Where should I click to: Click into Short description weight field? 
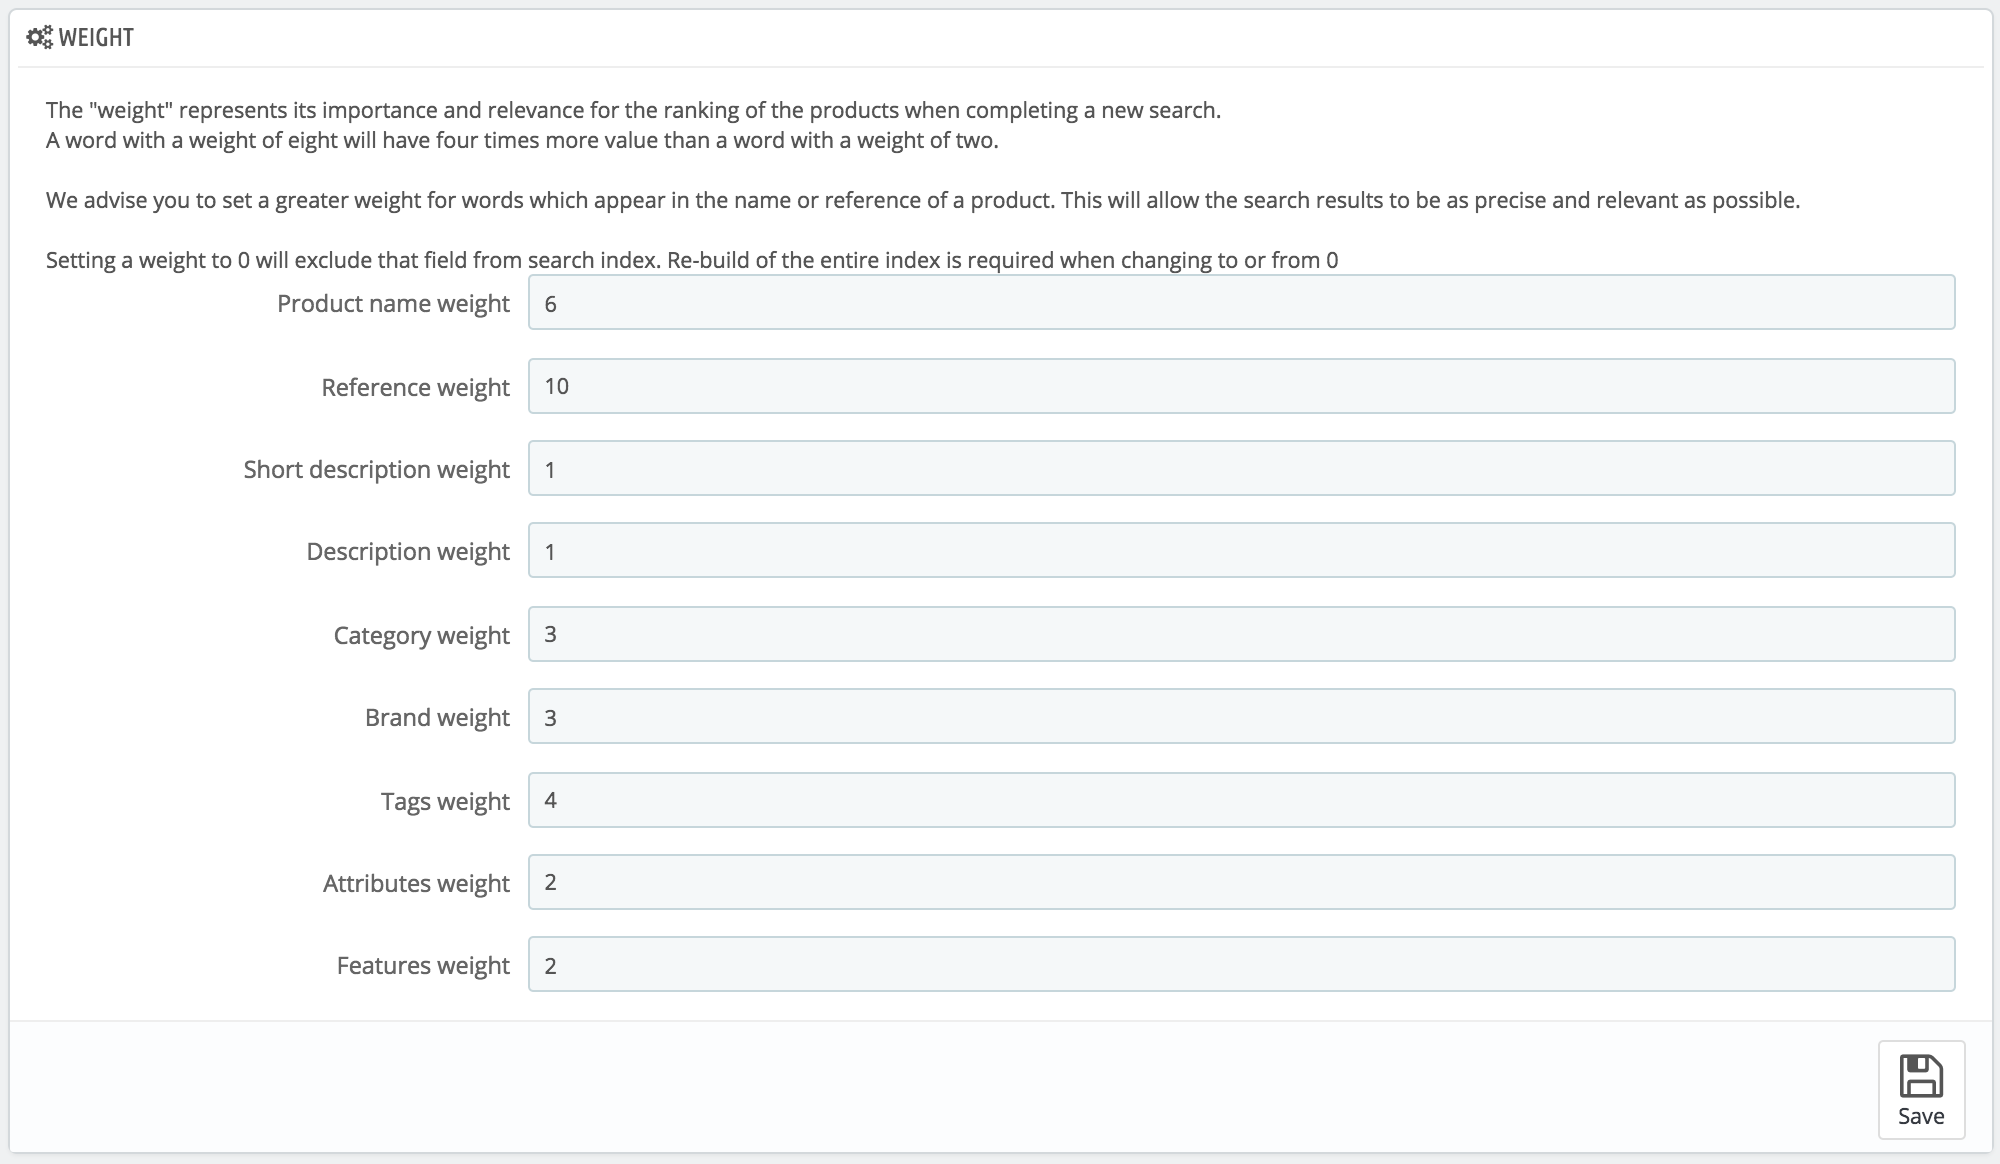(1240, 469)
